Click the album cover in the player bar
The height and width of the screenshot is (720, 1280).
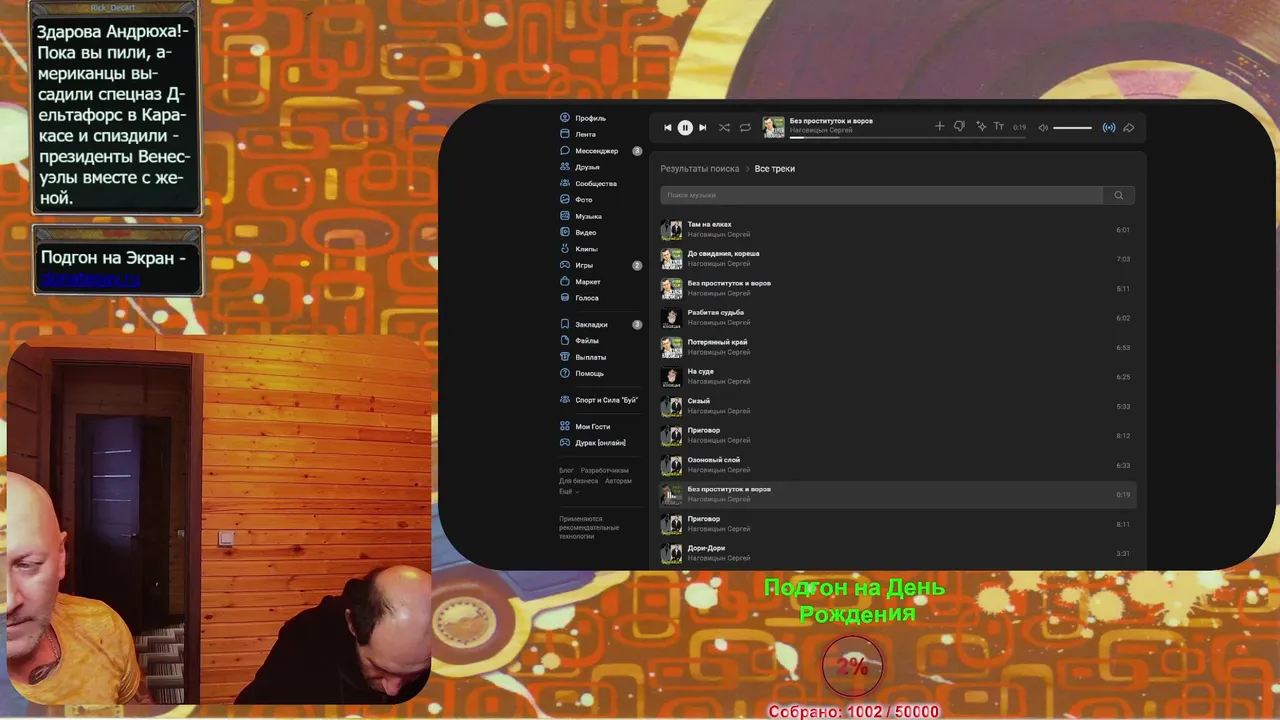[x=773, y=127]
